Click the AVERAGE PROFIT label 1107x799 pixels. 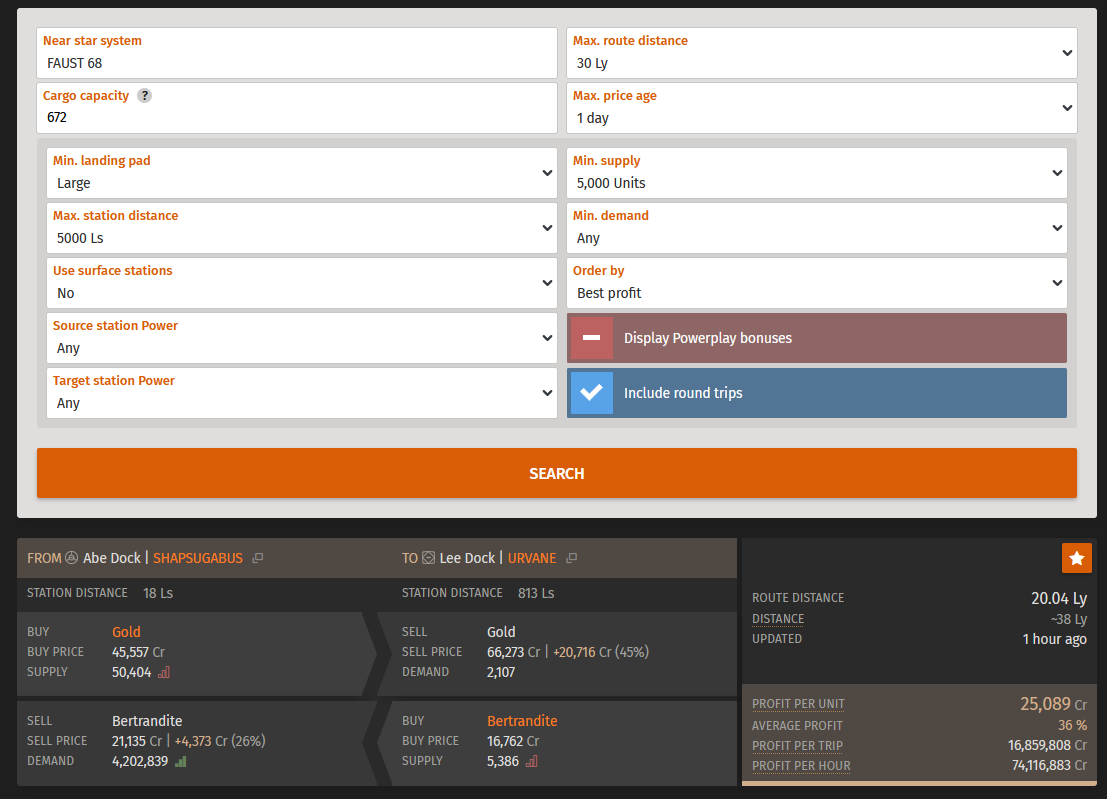pos(797,726)
